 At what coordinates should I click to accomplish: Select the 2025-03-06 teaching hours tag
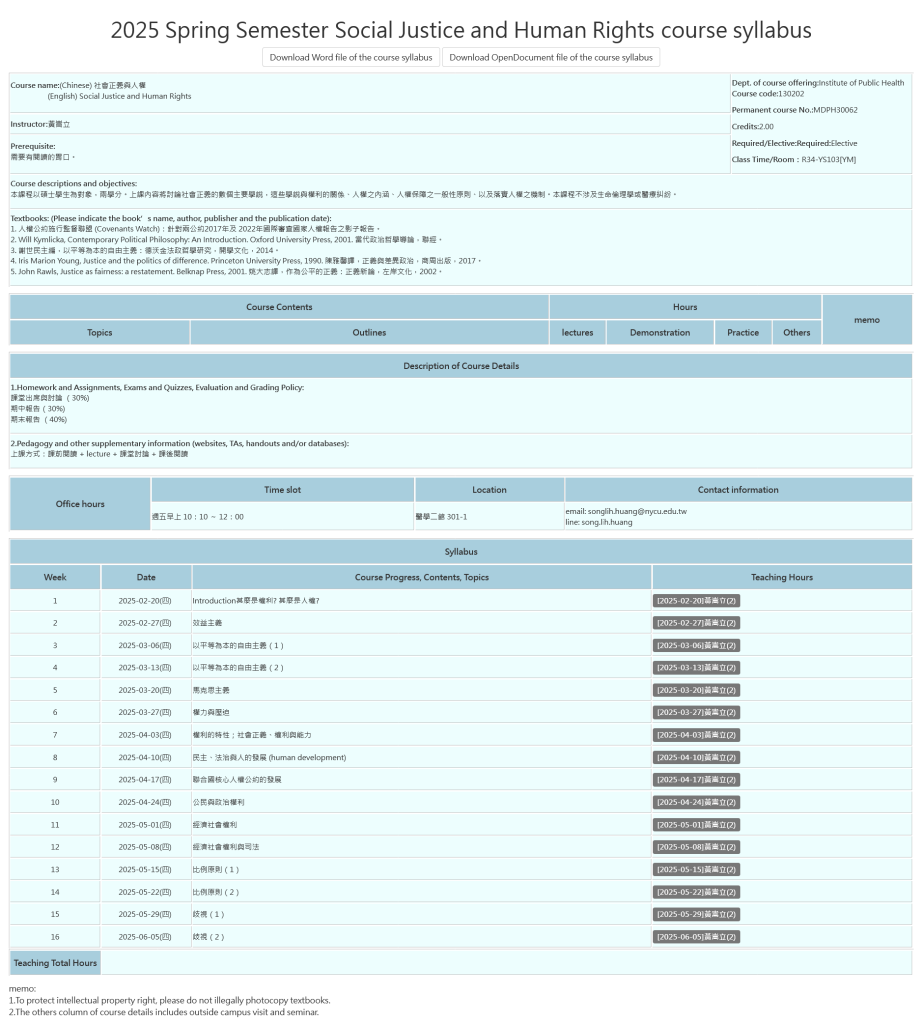tap(696, 645)
